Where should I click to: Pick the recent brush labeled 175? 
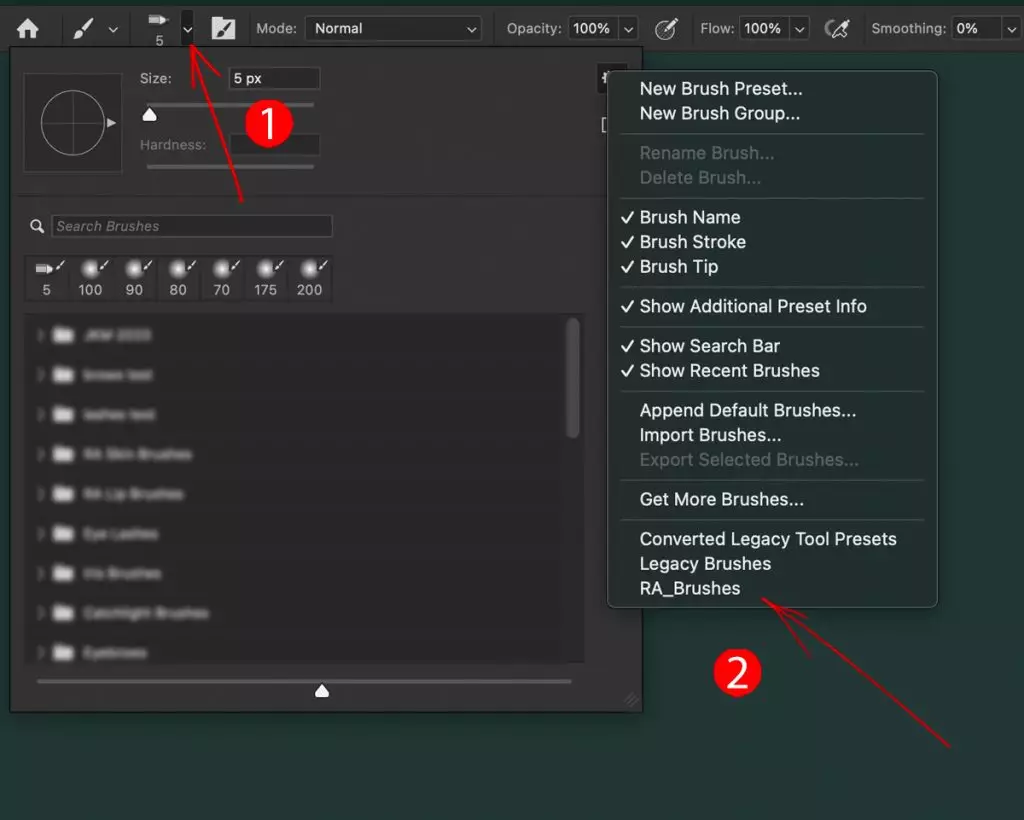266,278
